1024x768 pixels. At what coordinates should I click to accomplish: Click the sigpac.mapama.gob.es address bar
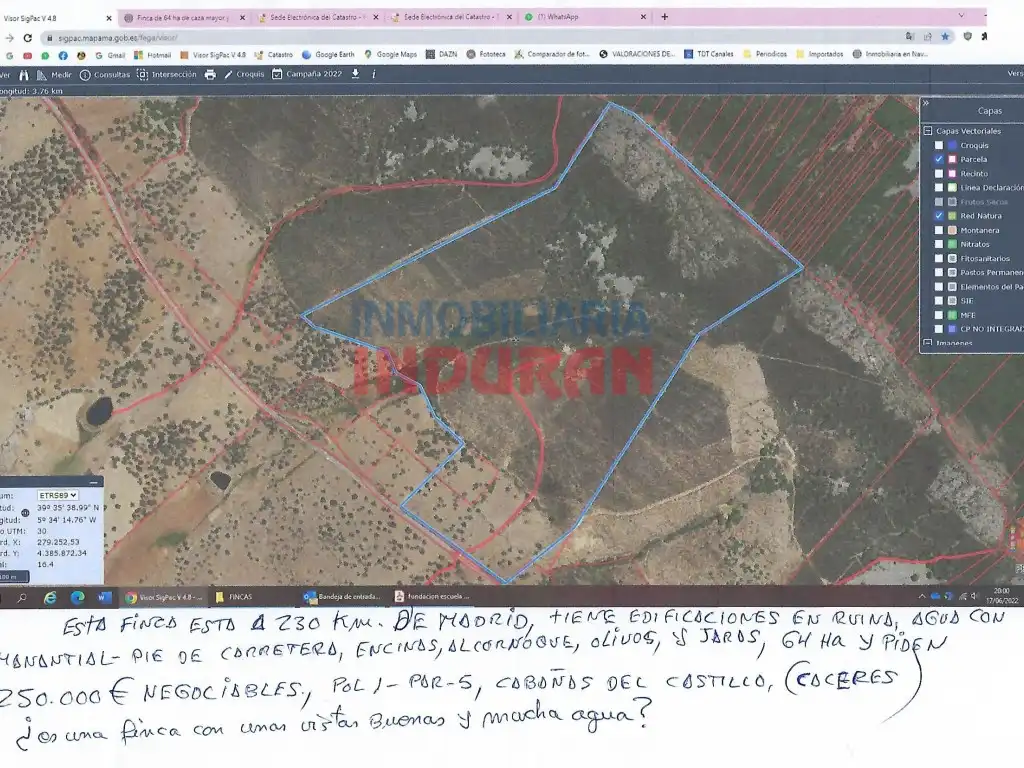click(x=457, y=38)
